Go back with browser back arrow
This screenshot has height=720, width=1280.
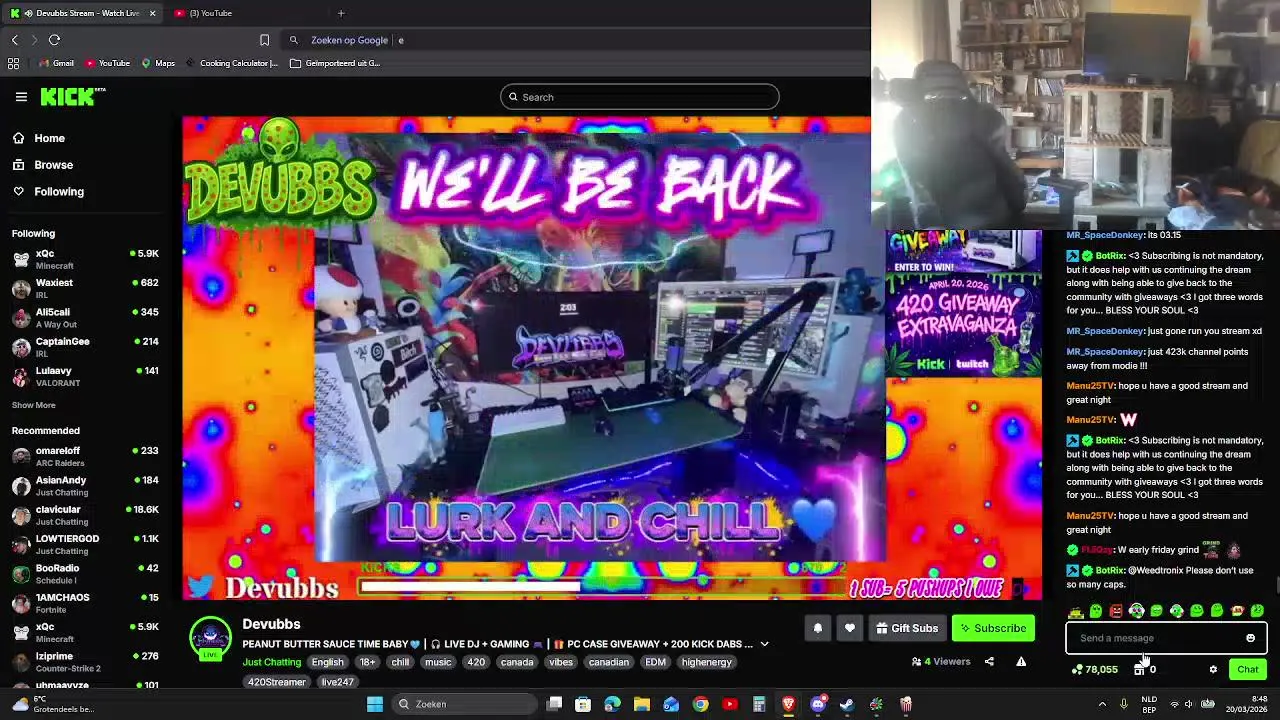(x=14, y=40)
